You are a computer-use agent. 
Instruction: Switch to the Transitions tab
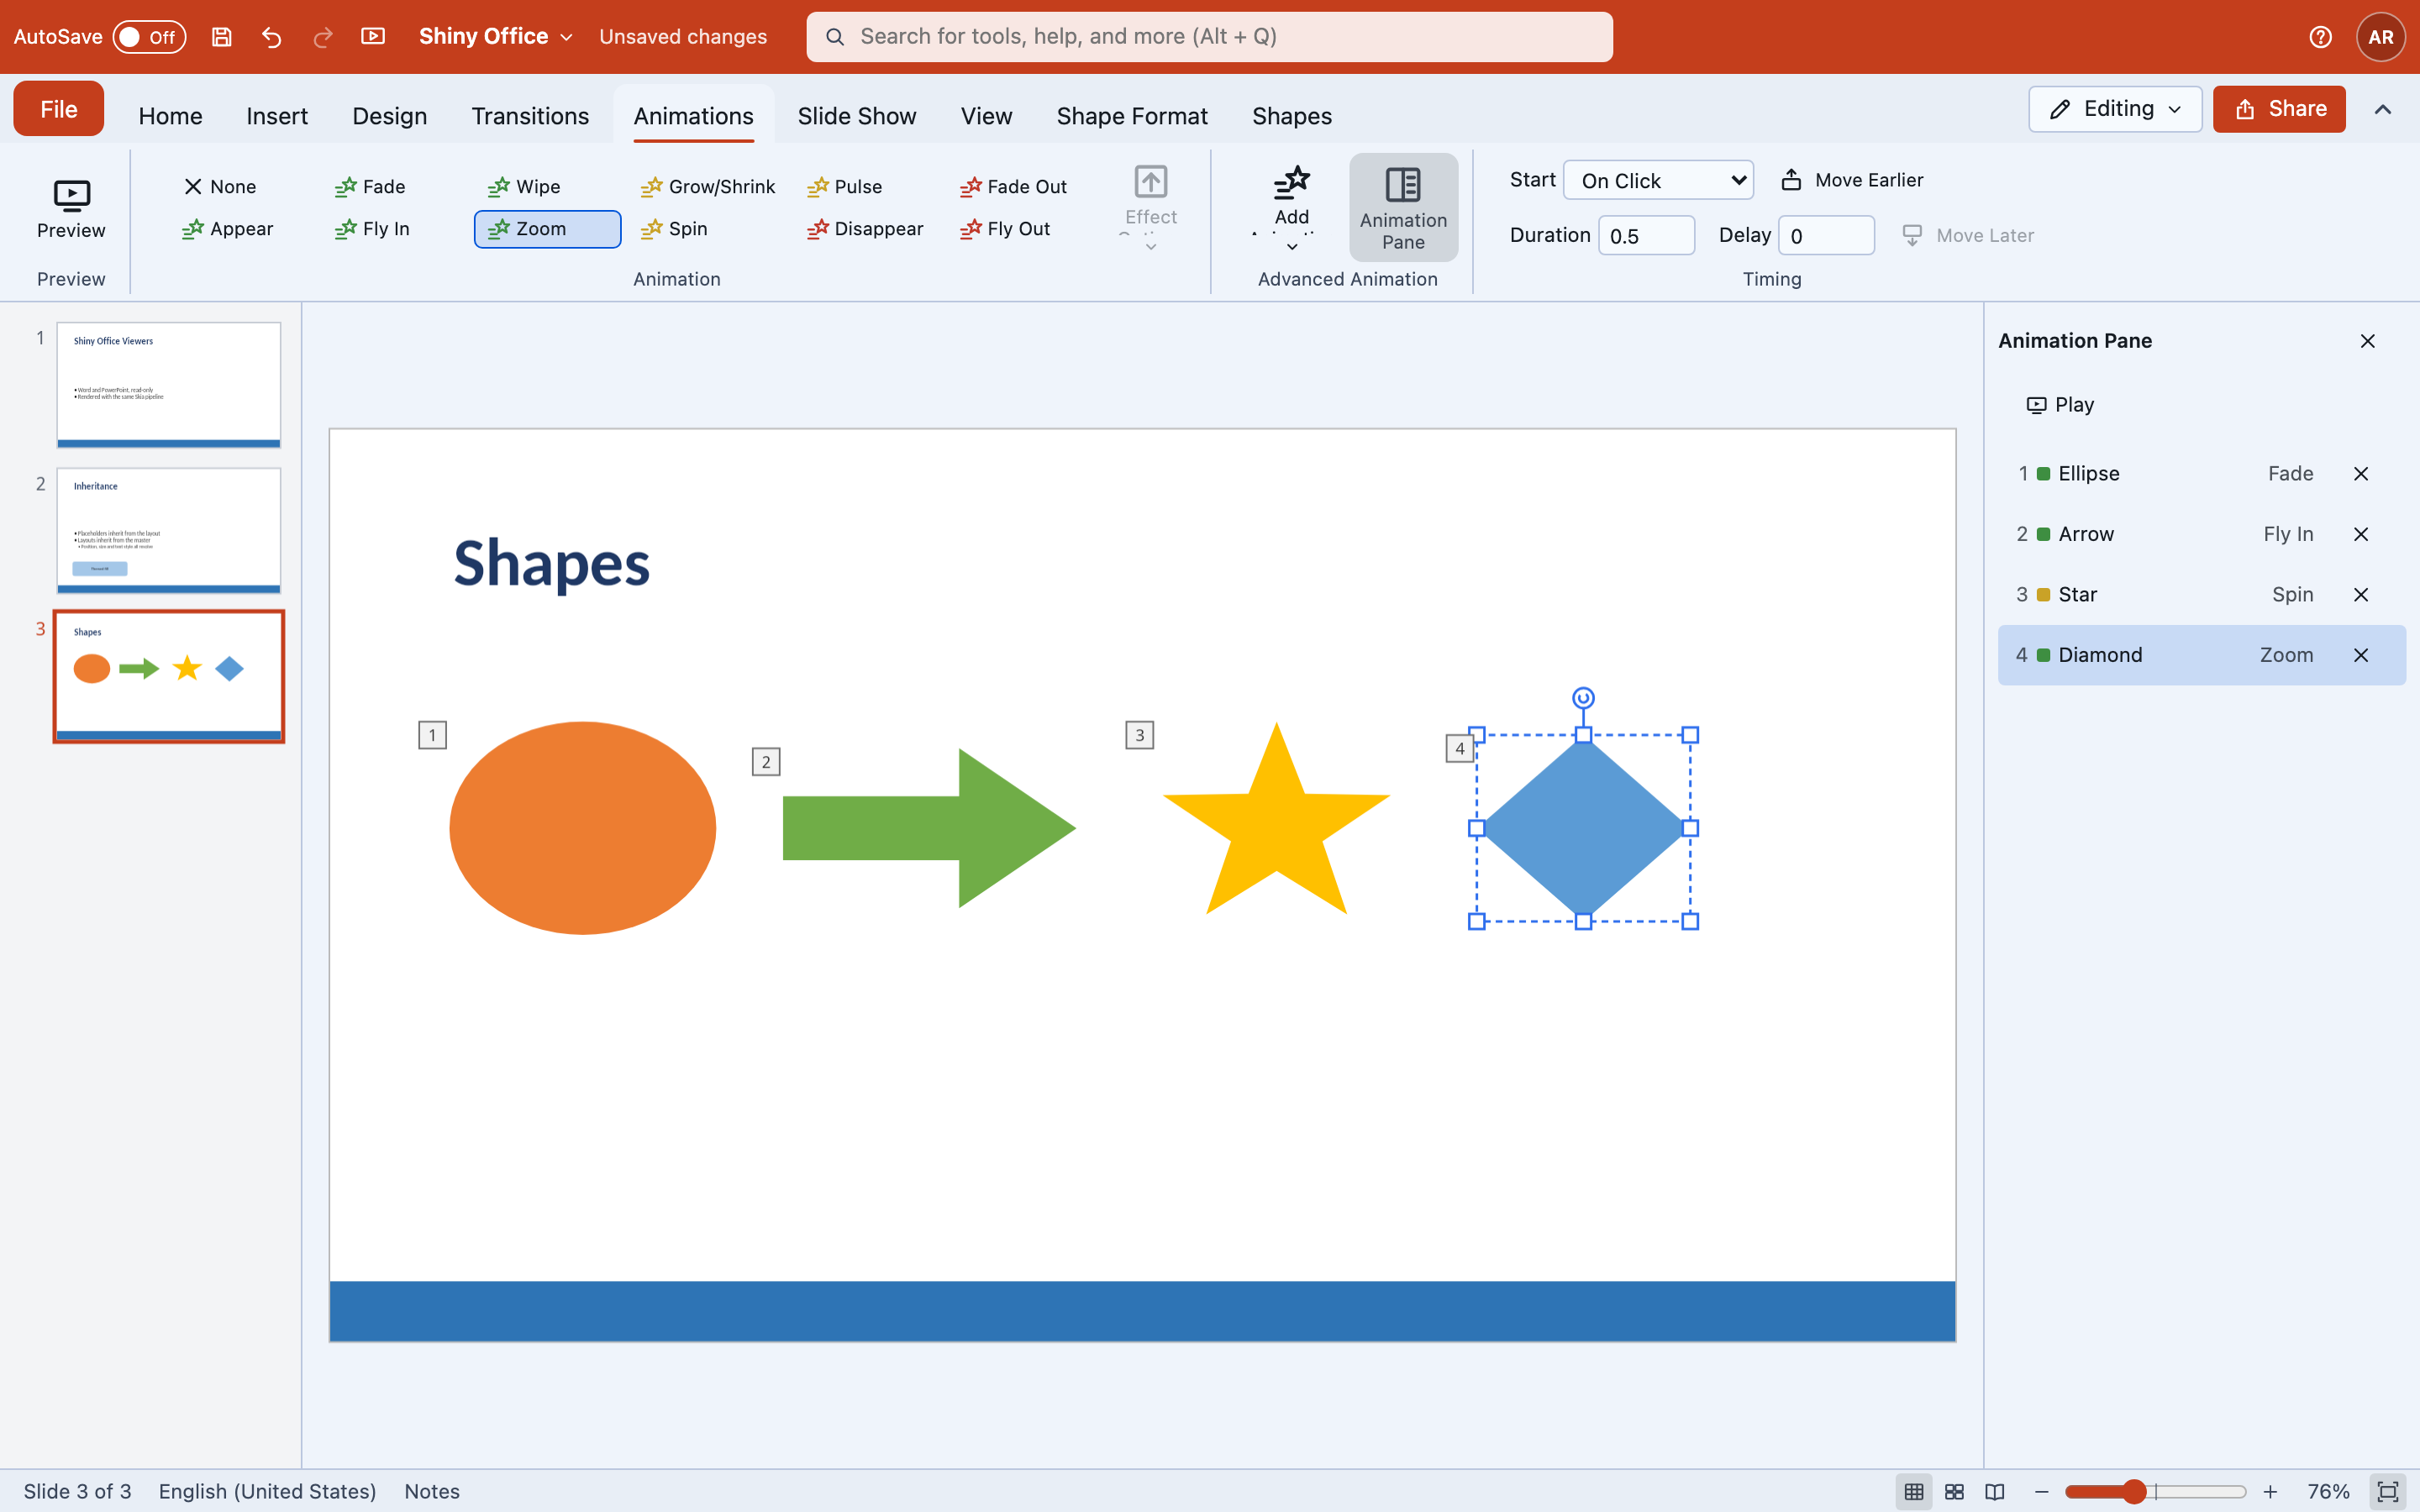[530, 116]
